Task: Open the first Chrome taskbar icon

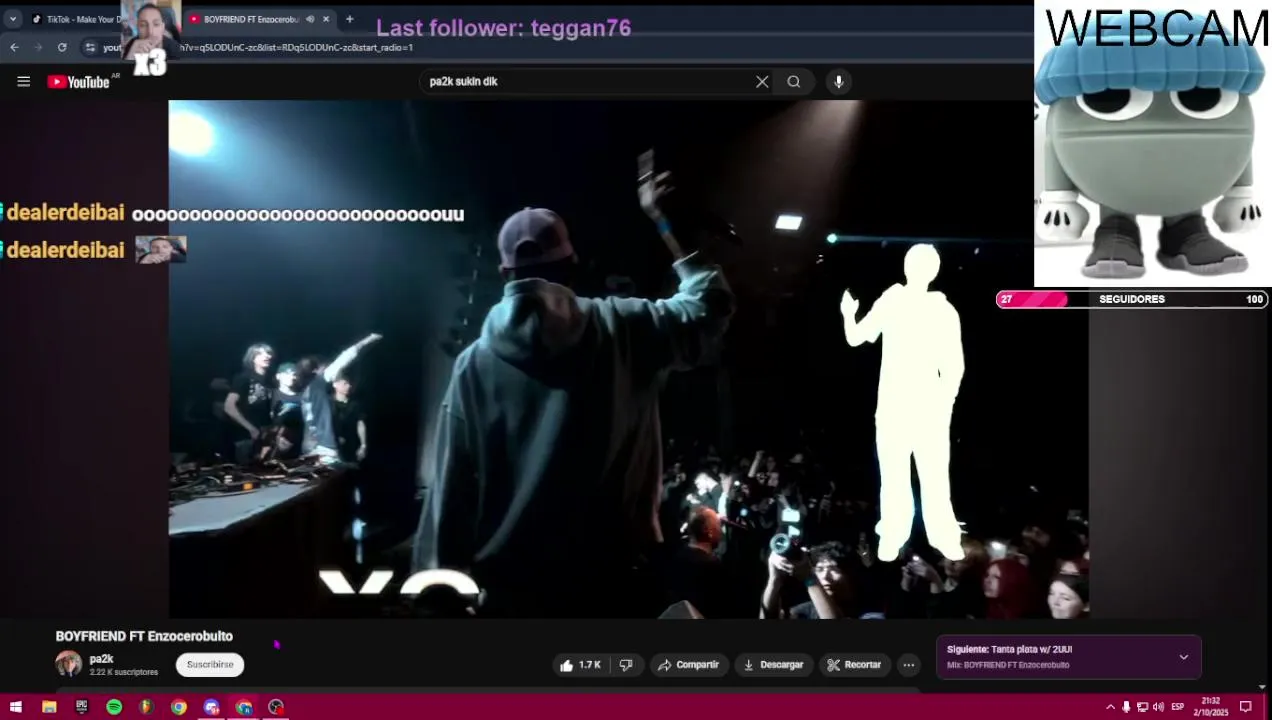Action: coord(178,707)
